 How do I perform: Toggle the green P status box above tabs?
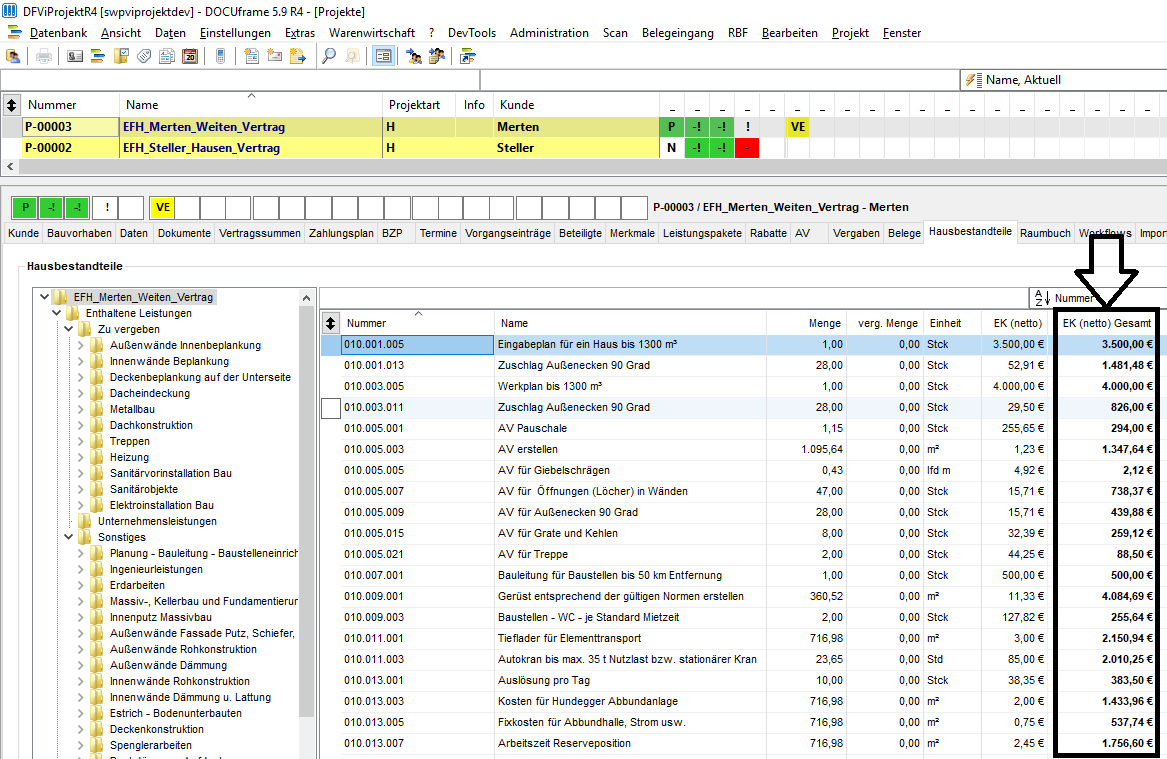tap(25, 208)
